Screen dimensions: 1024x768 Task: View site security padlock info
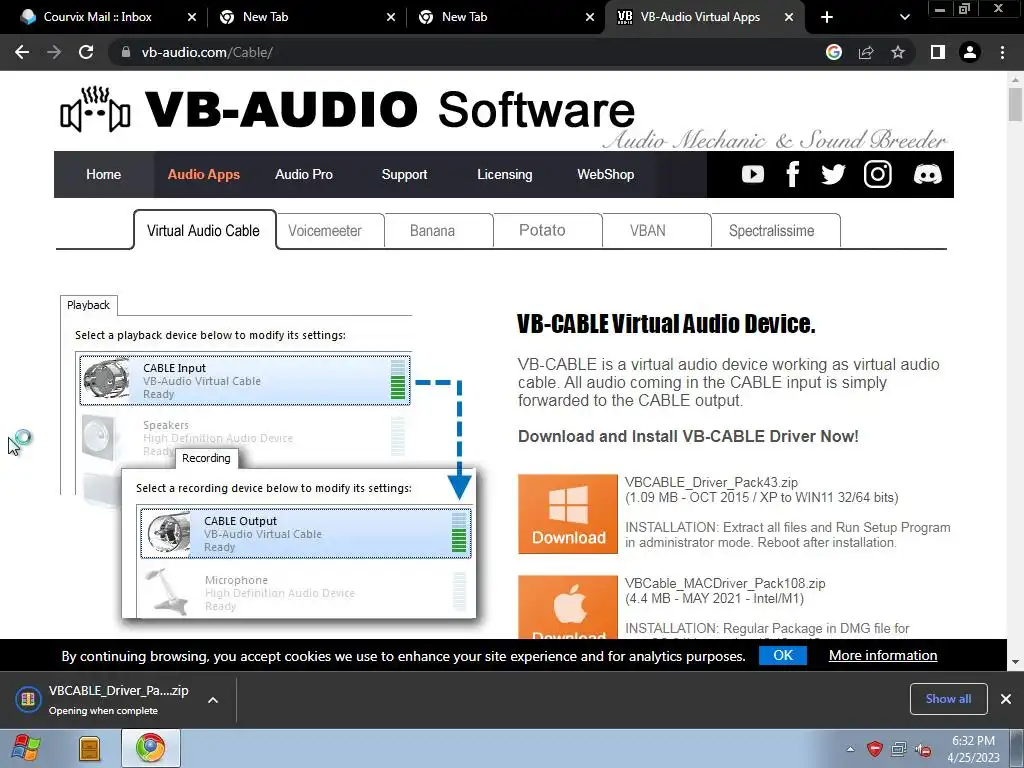pos(126,52)
